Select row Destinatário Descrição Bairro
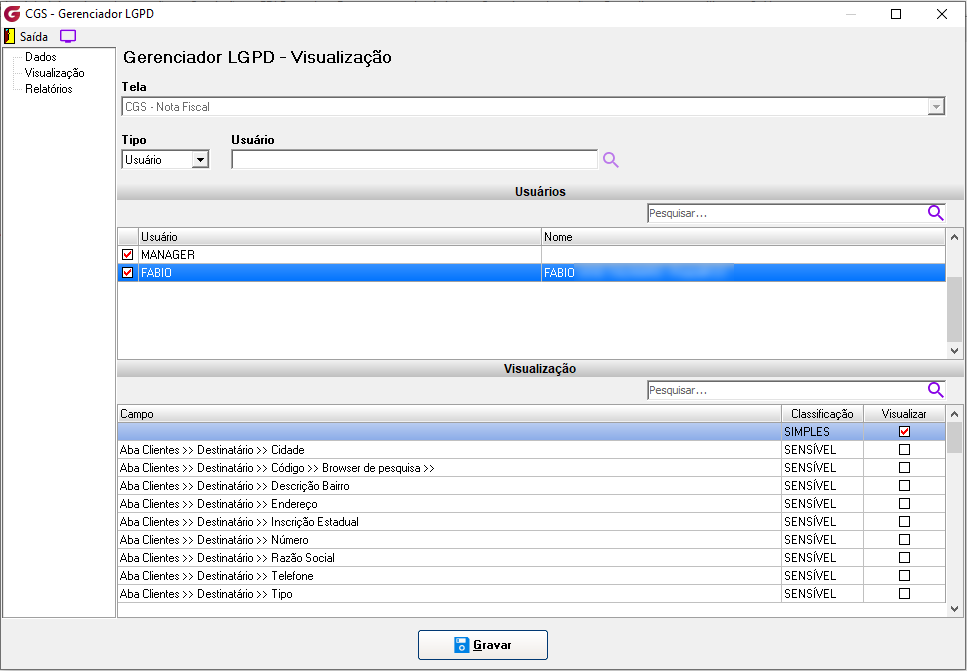This screenshot has height=671, width=967. 532,485
